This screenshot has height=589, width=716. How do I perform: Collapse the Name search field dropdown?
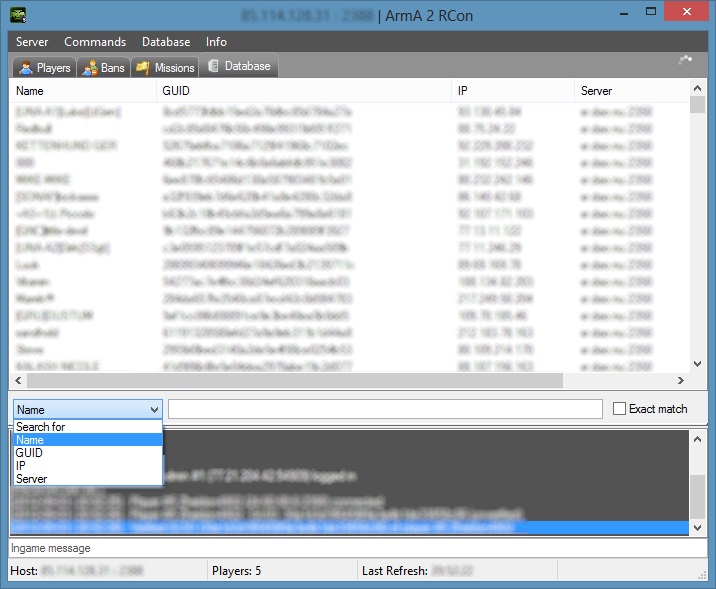click(x=155, y=410)
